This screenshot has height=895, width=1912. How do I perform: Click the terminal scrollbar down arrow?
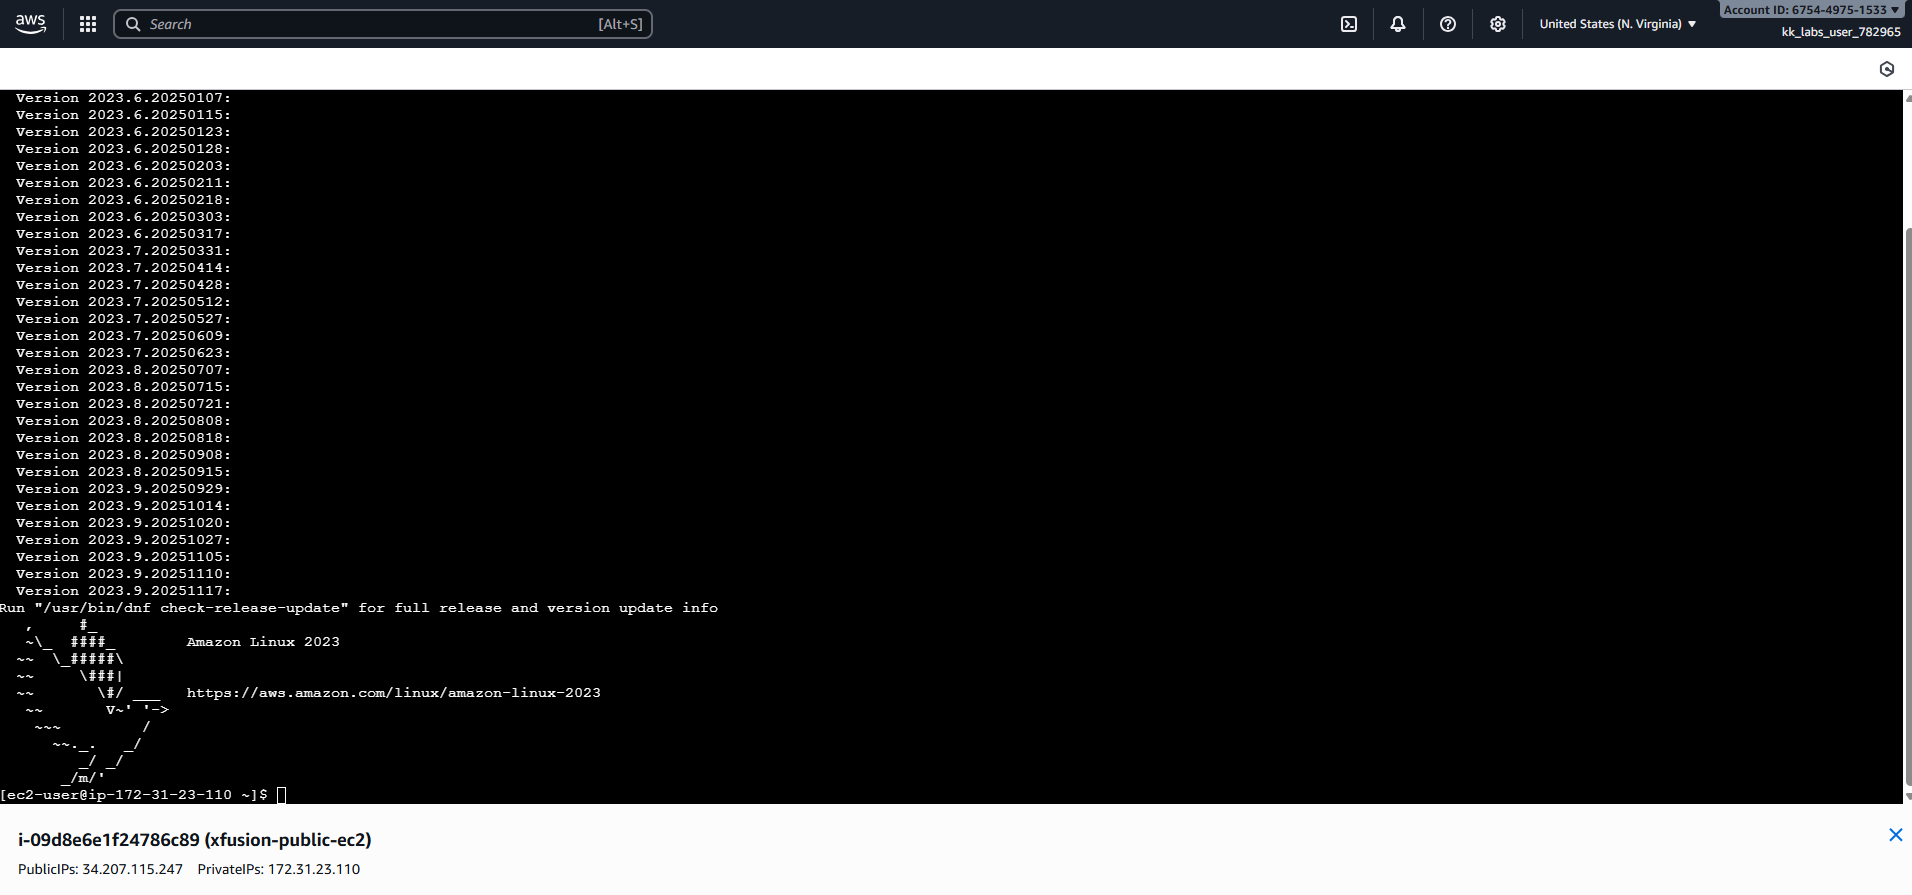(1908, 797)
